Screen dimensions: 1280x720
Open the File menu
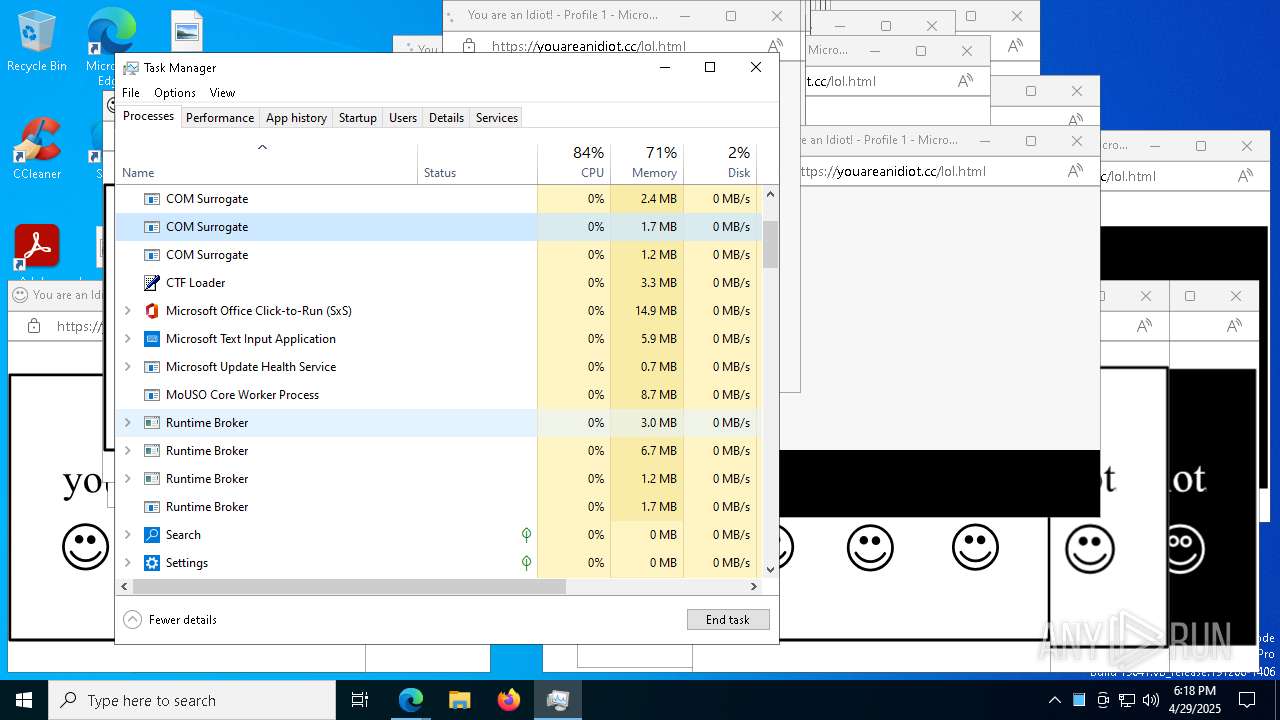131,93
